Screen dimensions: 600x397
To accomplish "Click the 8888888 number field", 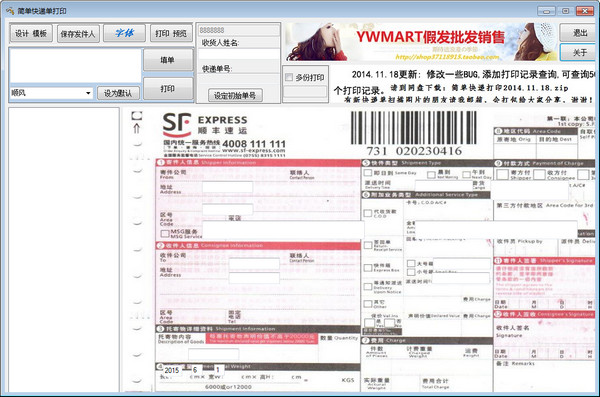I will (238, 30).
